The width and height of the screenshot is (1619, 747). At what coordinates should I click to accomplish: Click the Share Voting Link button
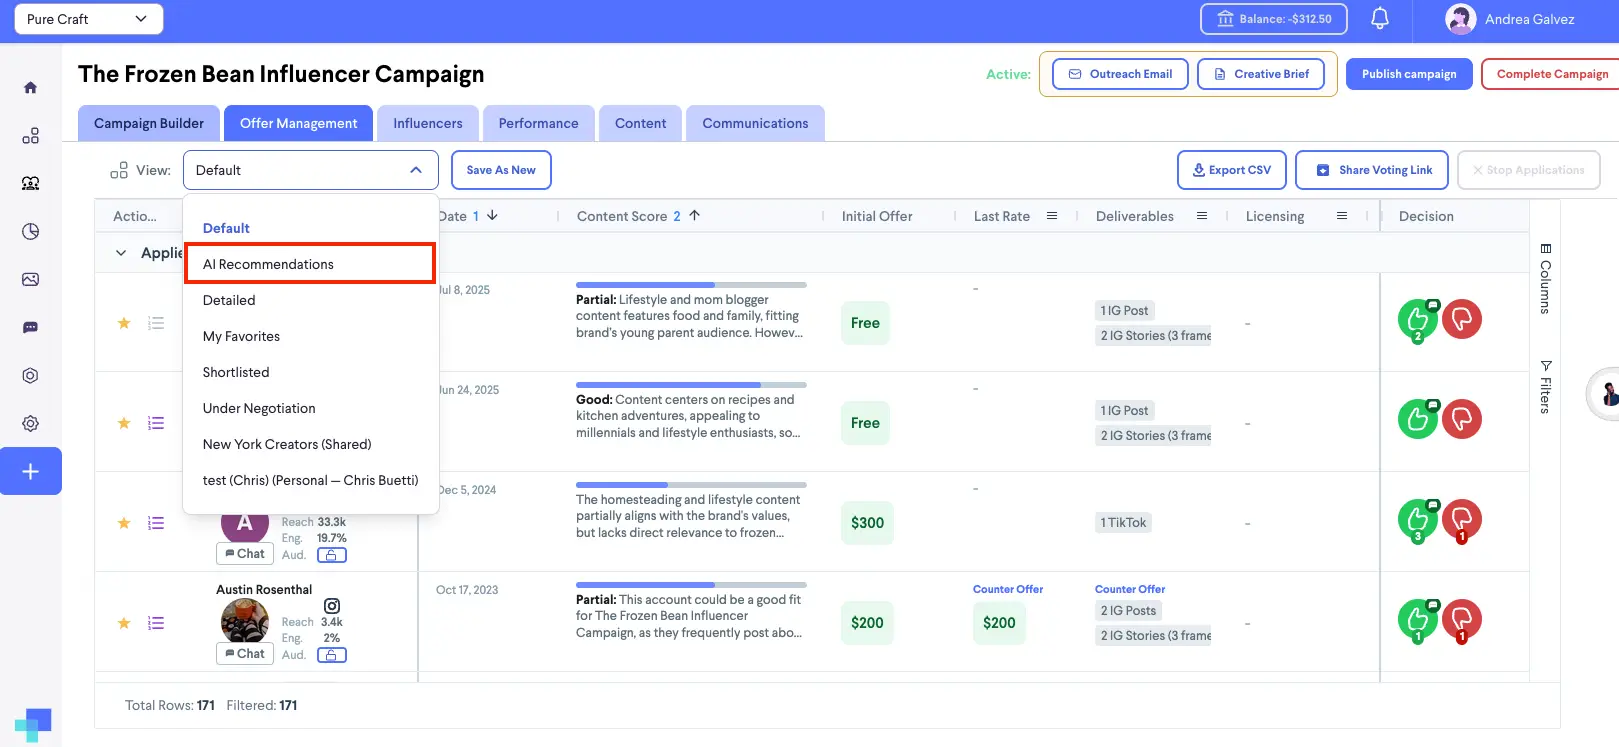coord(1374,170)
